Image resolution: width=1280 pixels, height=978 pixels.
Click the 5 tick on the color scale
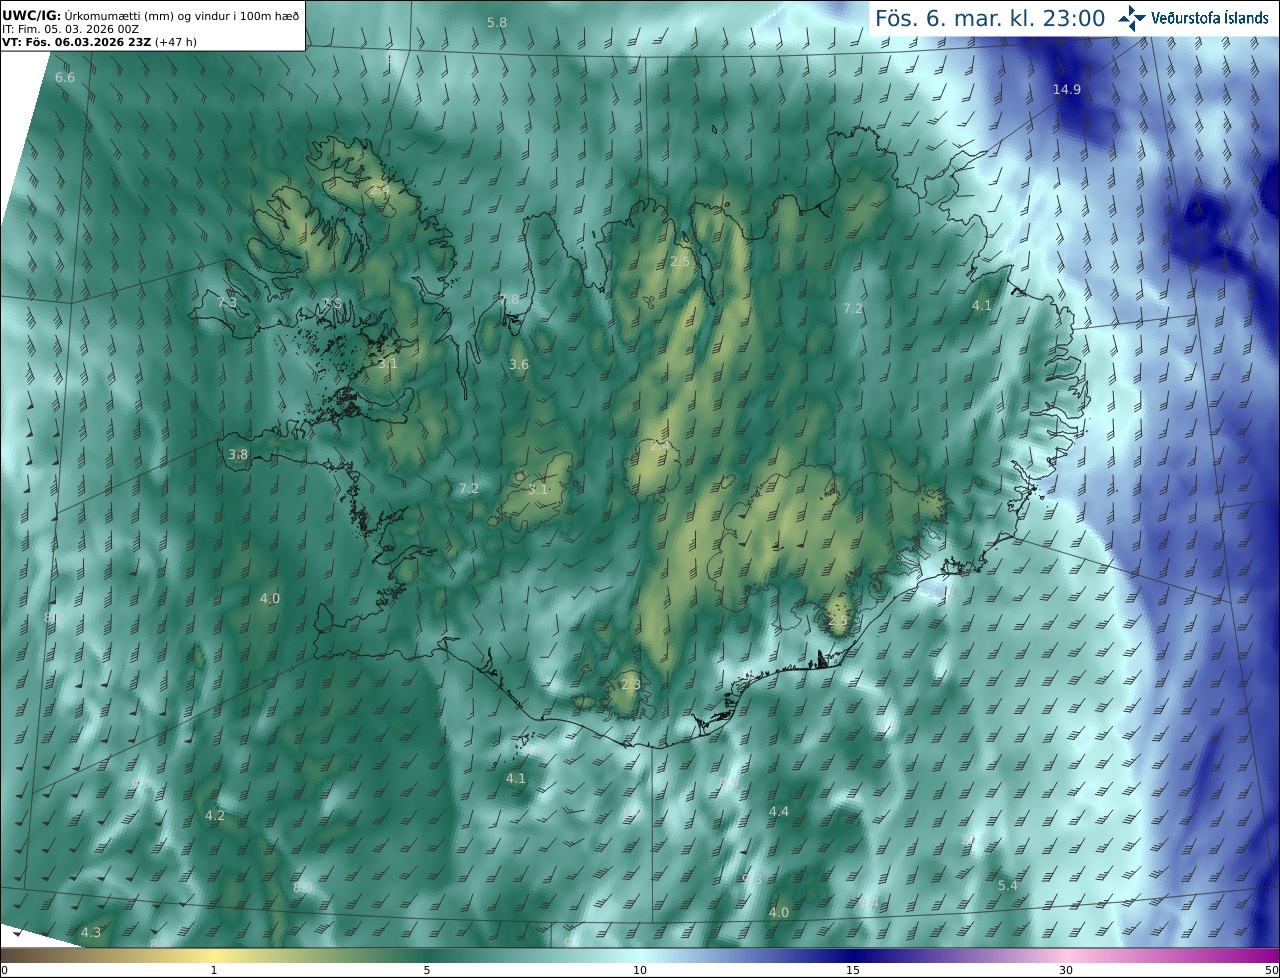[x=427, y=970]
